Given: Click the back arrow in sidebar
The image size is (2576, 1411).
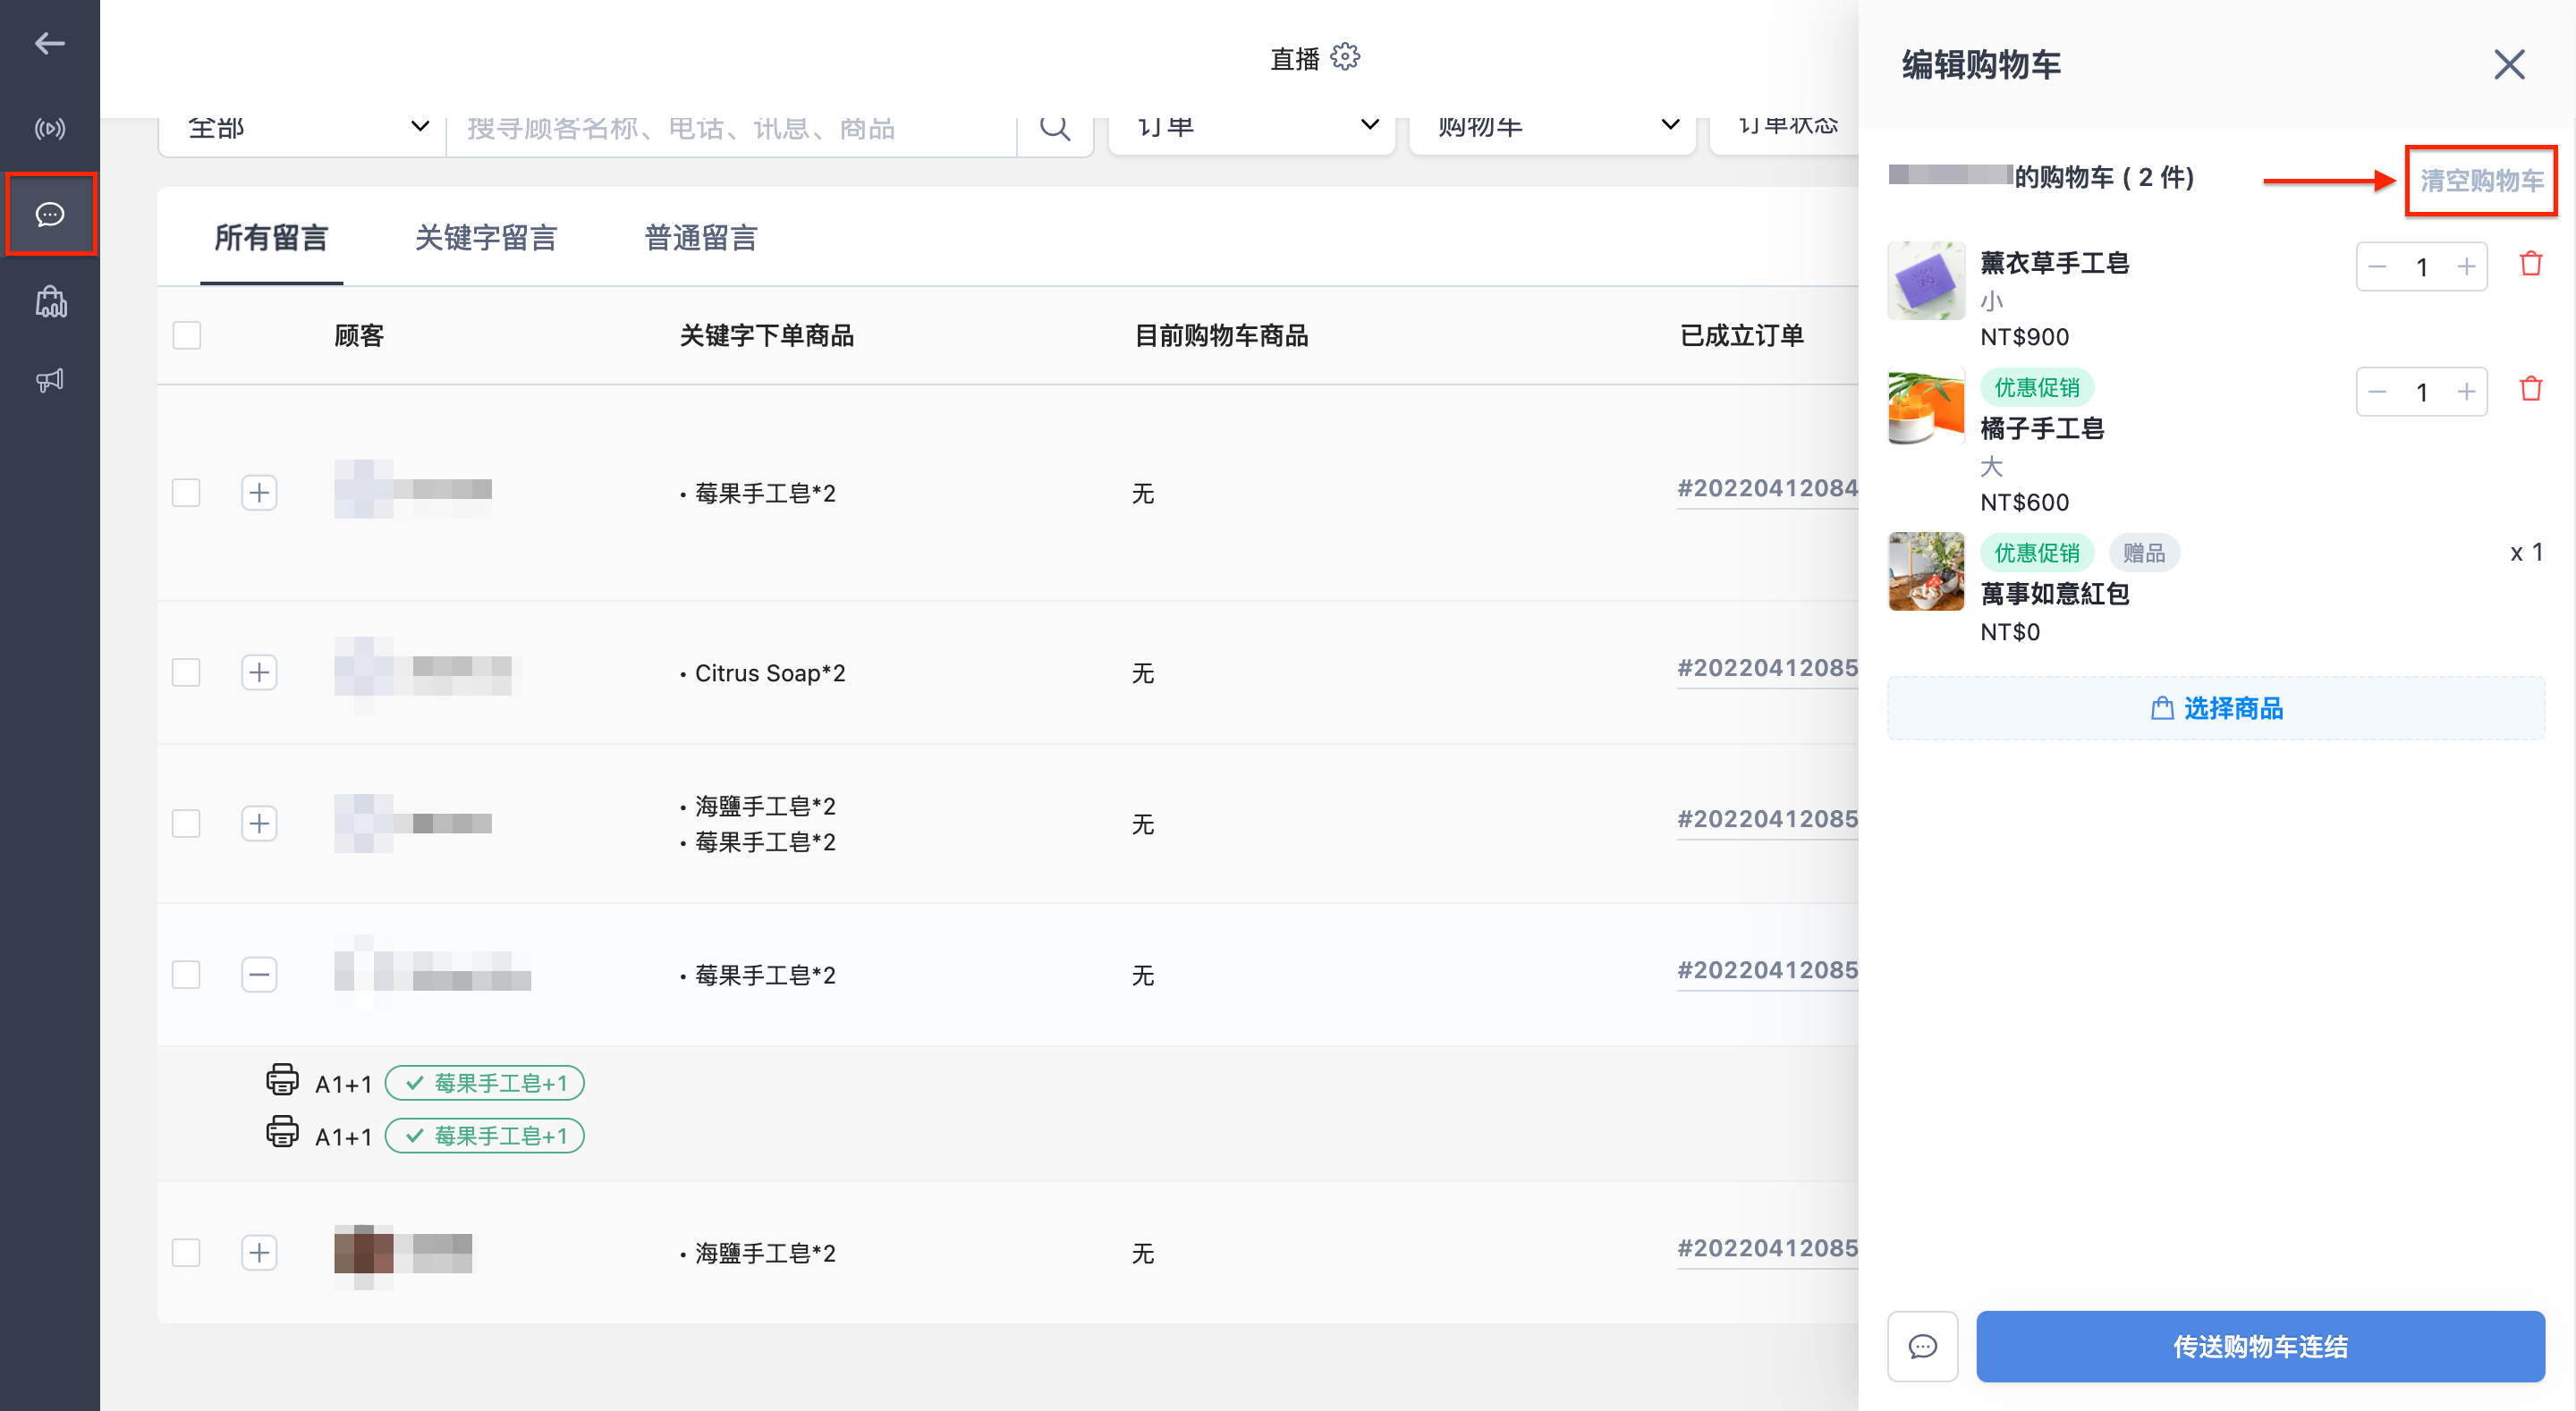Looking at the screenshot, I should click(x=49, y=44).
